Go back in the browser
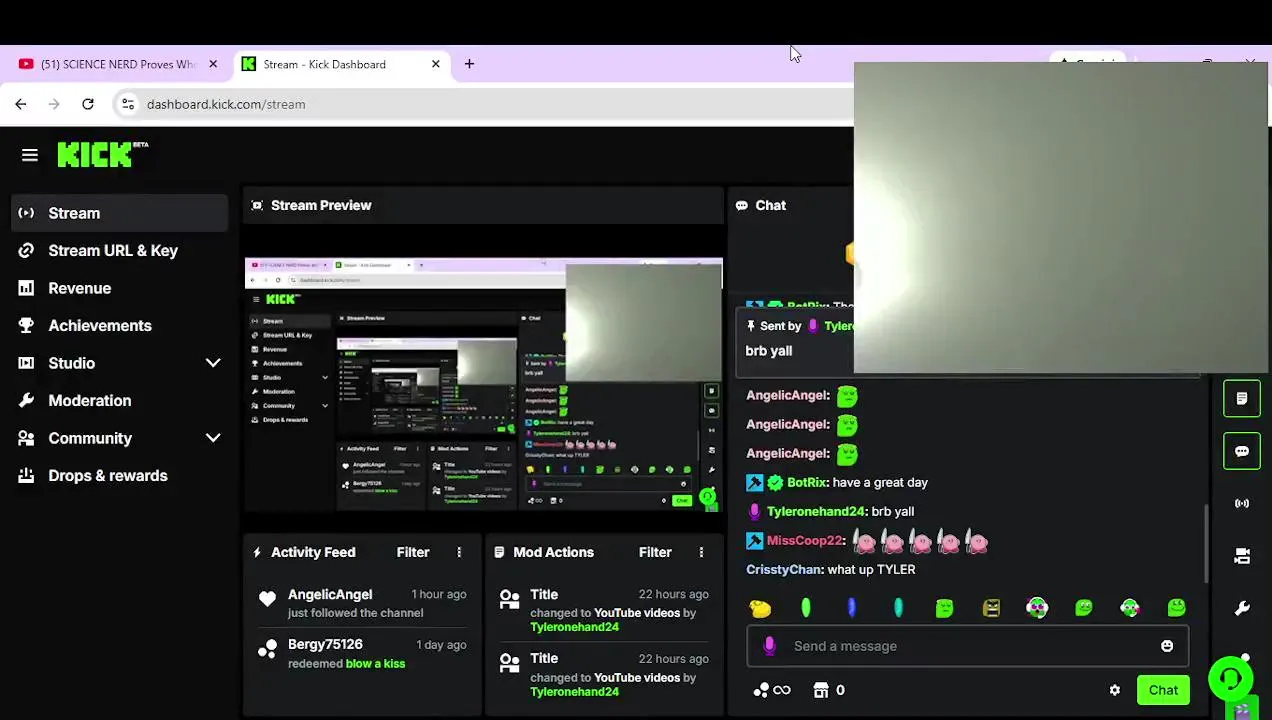1272x720 pixels. pos(21,104)
